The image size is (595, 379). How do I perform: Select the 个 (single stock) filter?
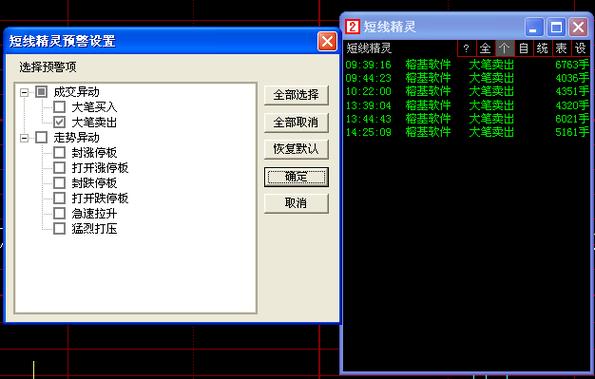(504, 48)
